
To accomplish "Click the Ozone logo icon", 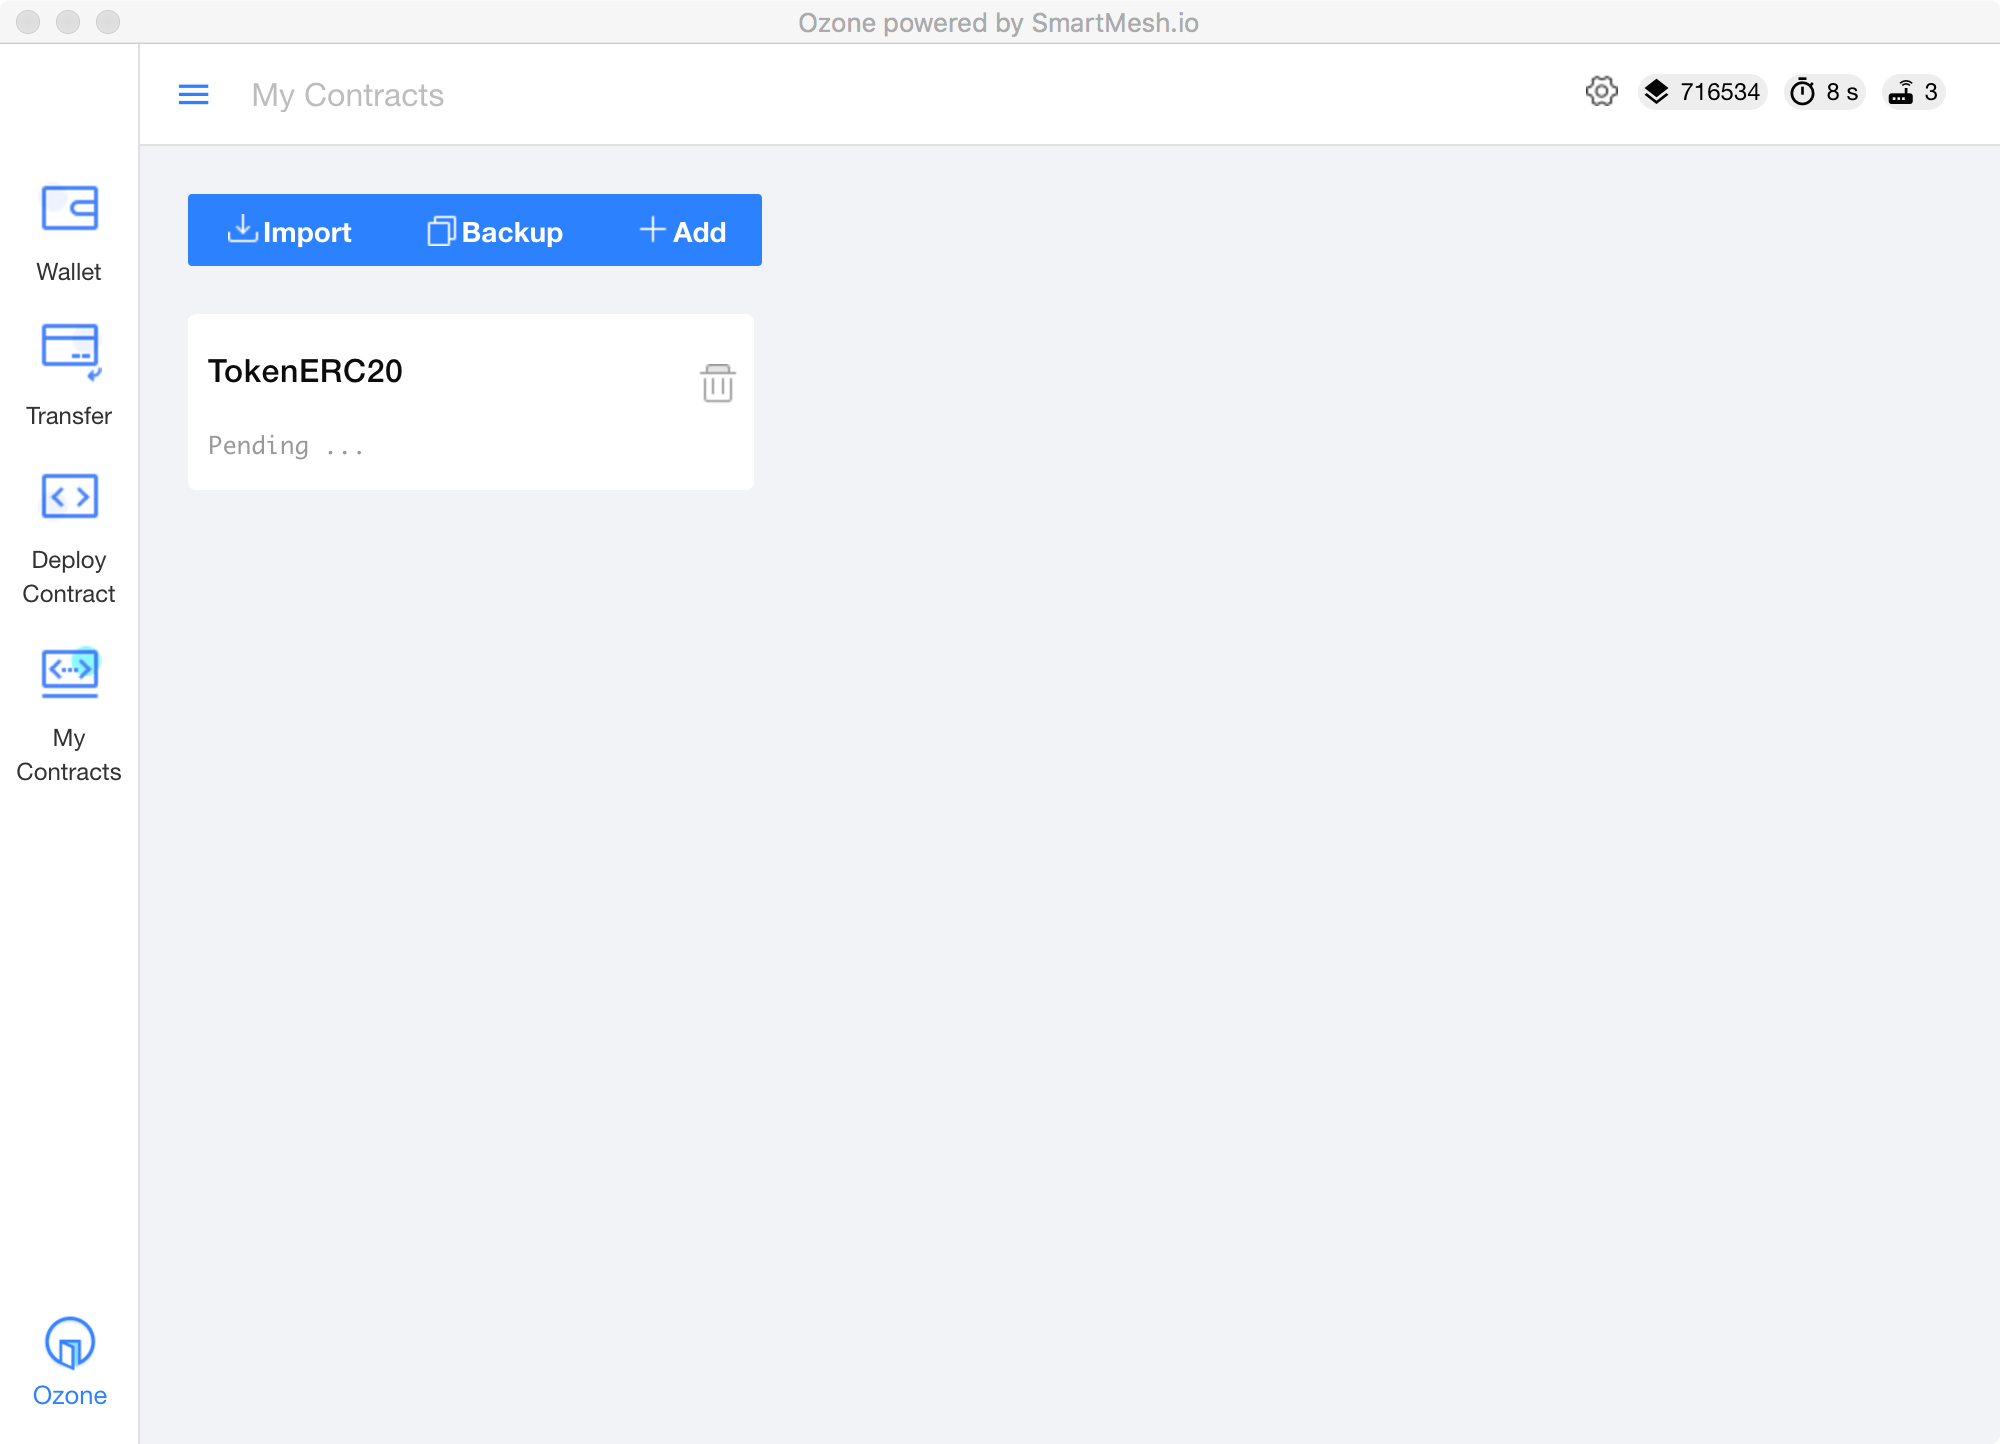I will (69, 1343).
